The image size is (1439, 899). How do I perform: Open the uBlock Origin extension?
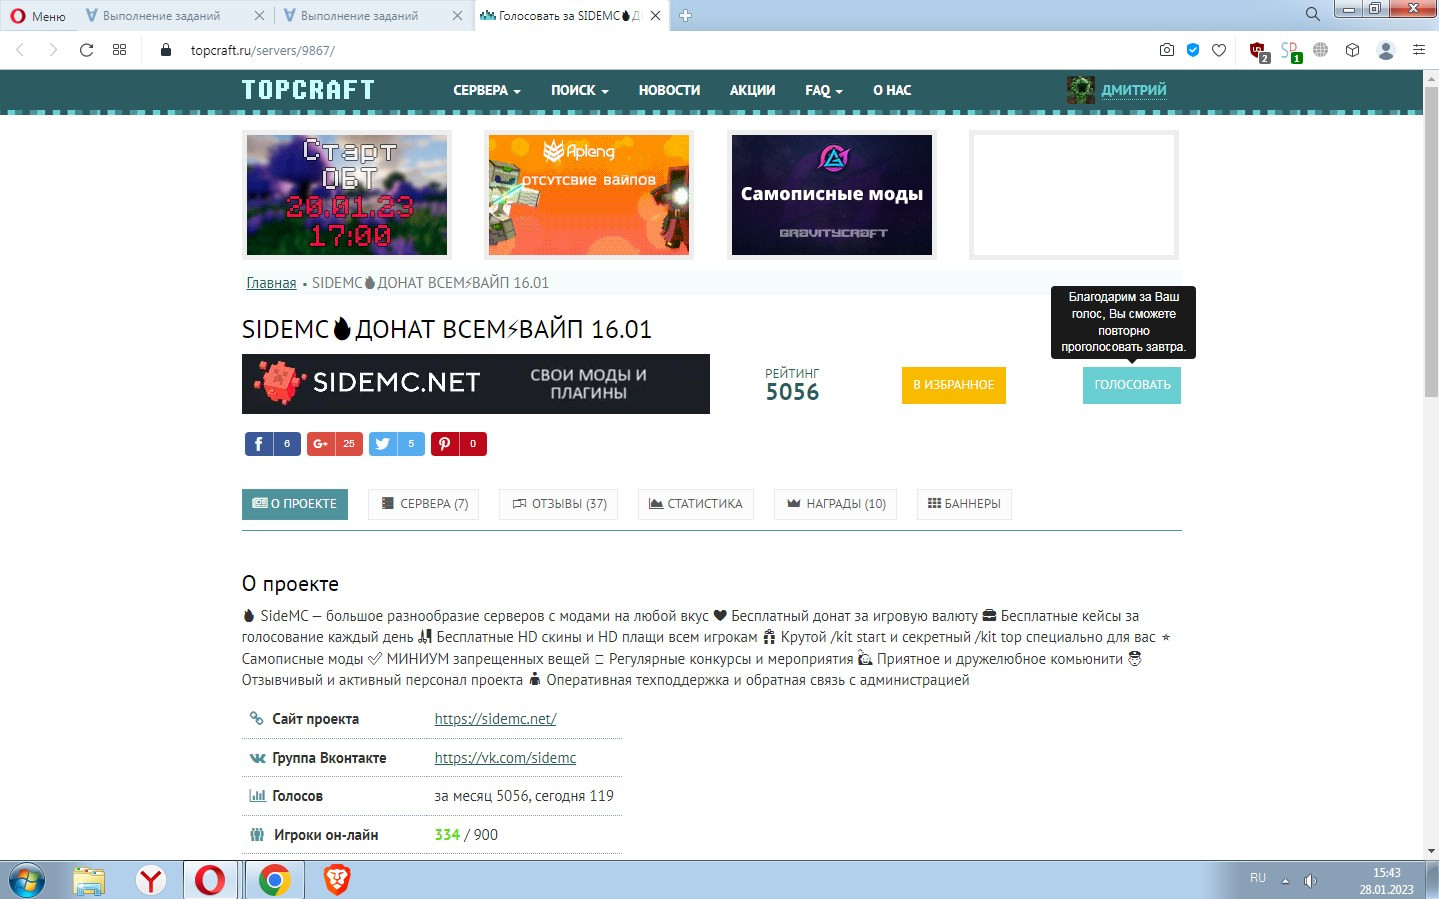[1259, 51]
